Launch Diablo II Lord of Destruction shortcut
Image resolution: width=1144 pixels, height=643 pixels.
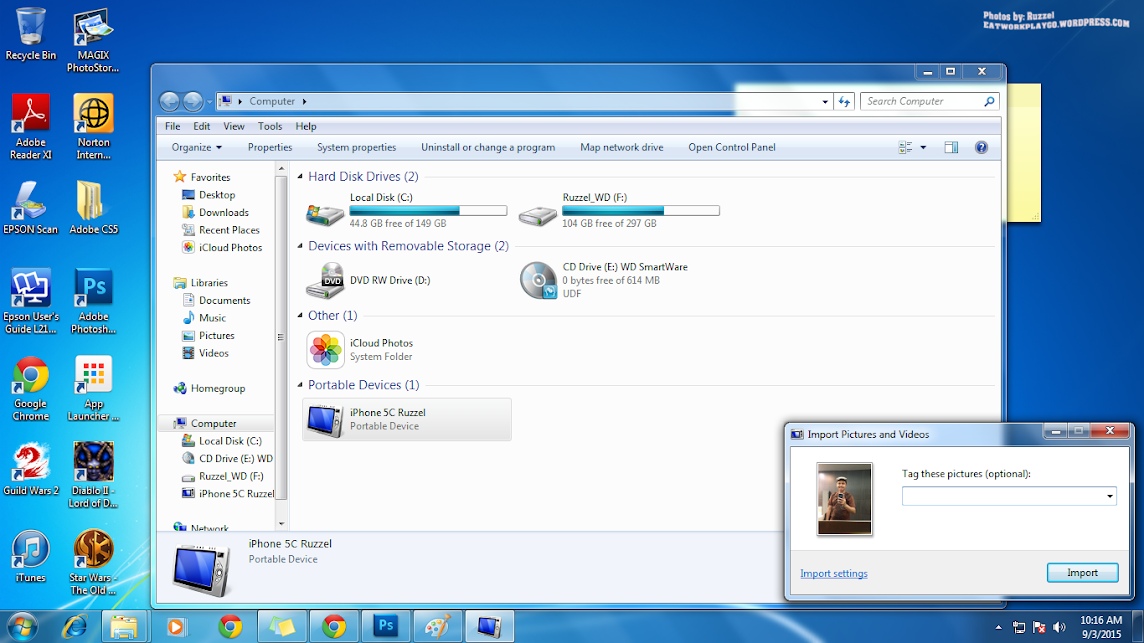coord(93,474)
